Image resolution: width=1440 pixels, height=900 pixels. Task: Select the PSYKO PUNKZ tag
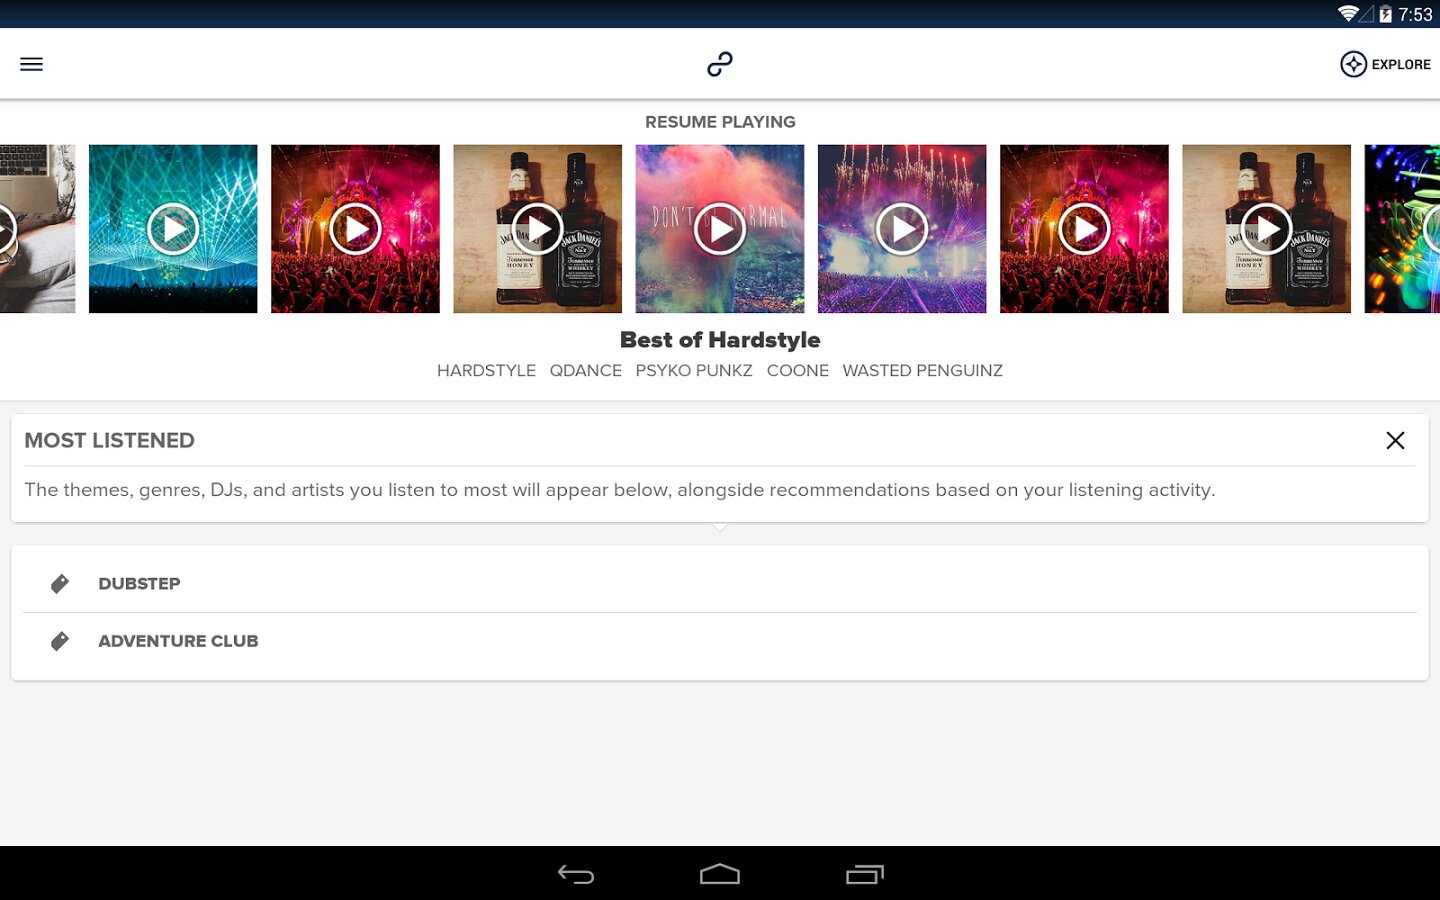[x=694, y=371]
